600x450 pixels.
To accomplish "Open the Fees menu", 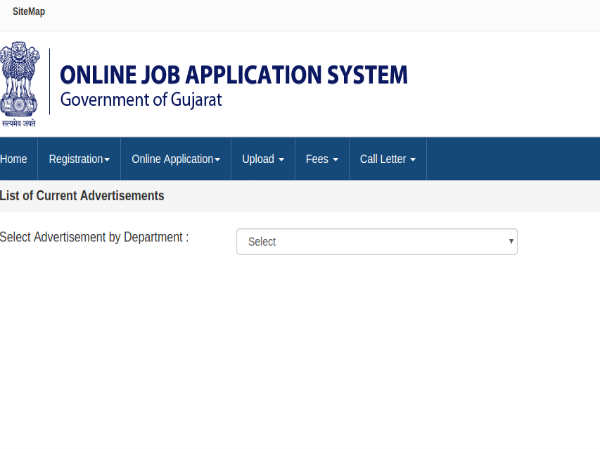I will click(x=321, y=159).
